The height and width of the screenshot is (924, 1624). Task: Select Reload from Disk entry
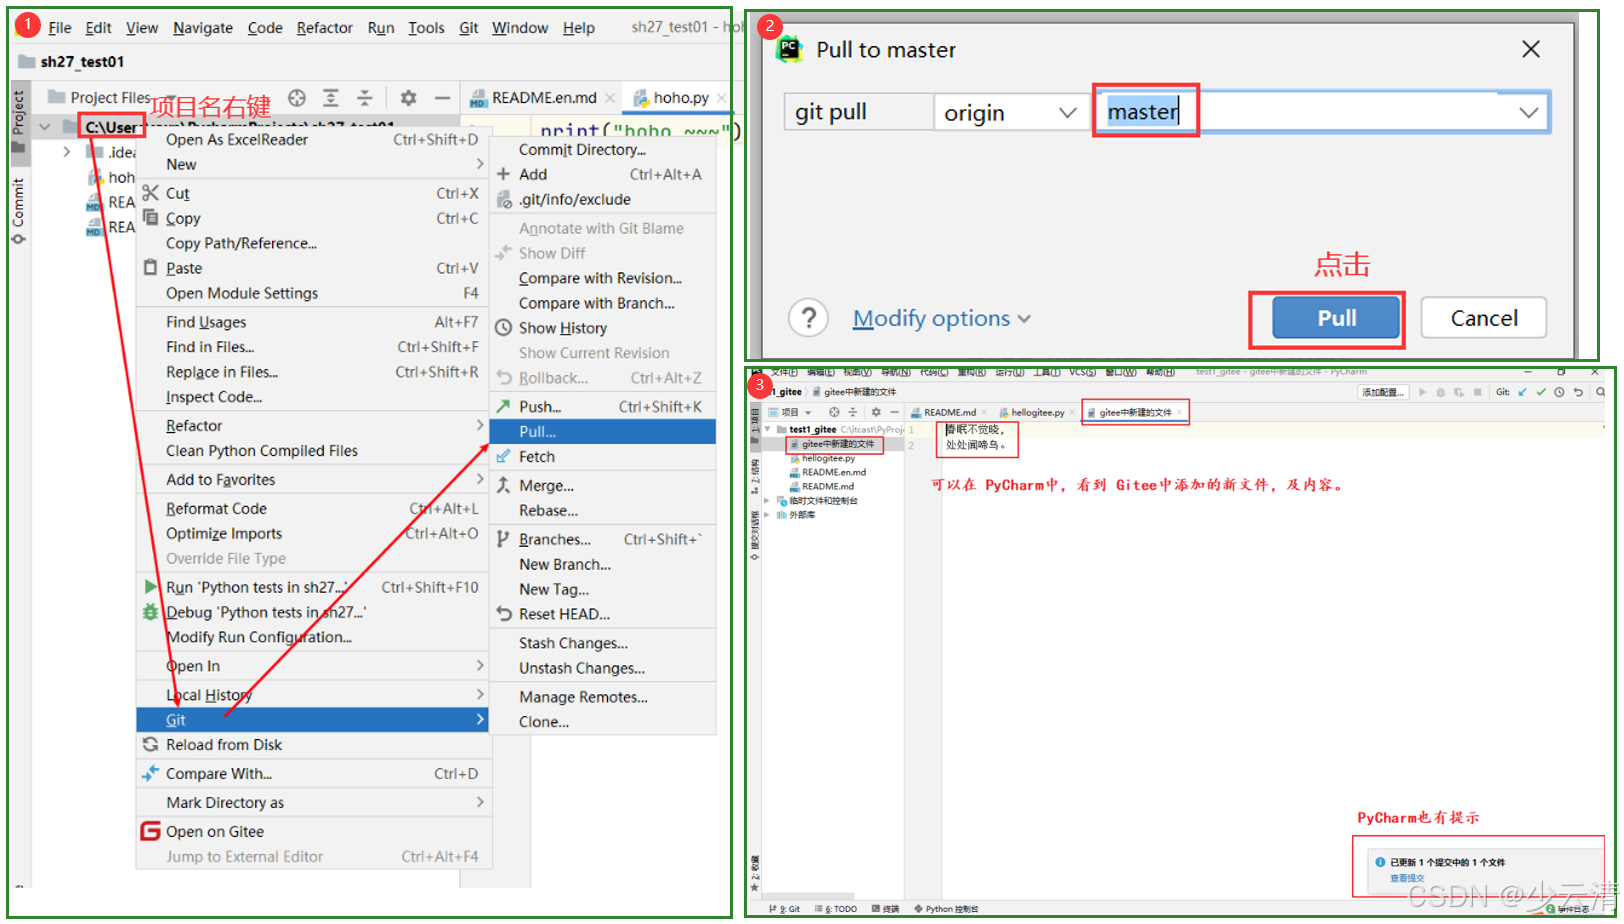312,745
